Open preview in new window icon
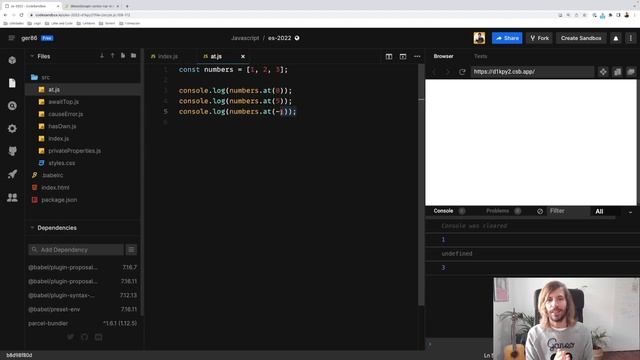The image size is (640, 360). (x=631, y=72)
